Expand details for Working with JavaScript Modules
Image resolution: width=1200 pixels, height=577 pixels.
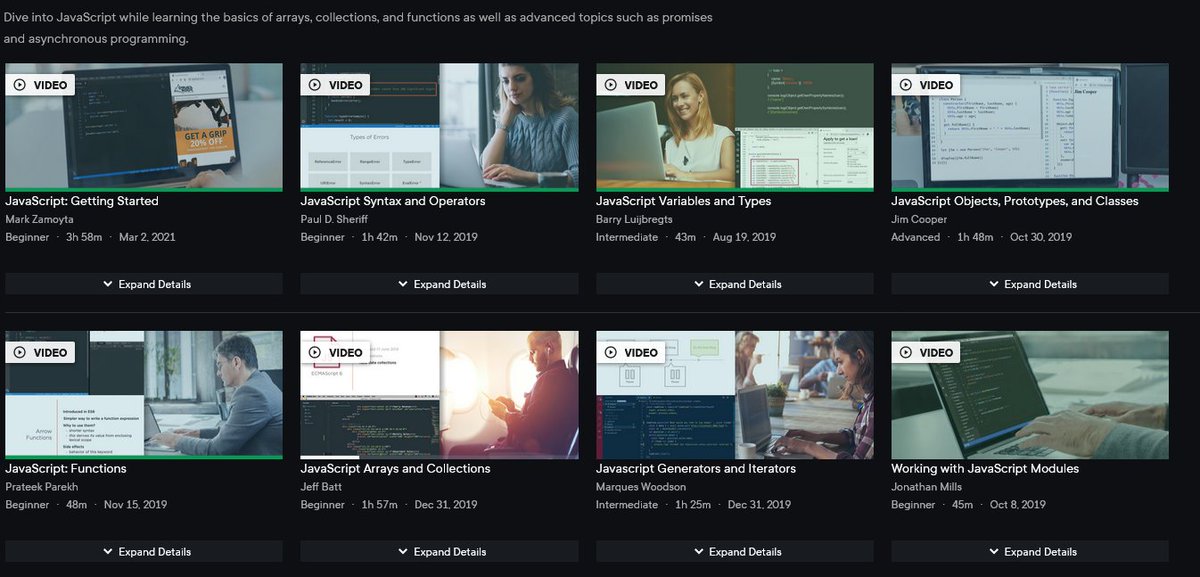coord(1030,551)
